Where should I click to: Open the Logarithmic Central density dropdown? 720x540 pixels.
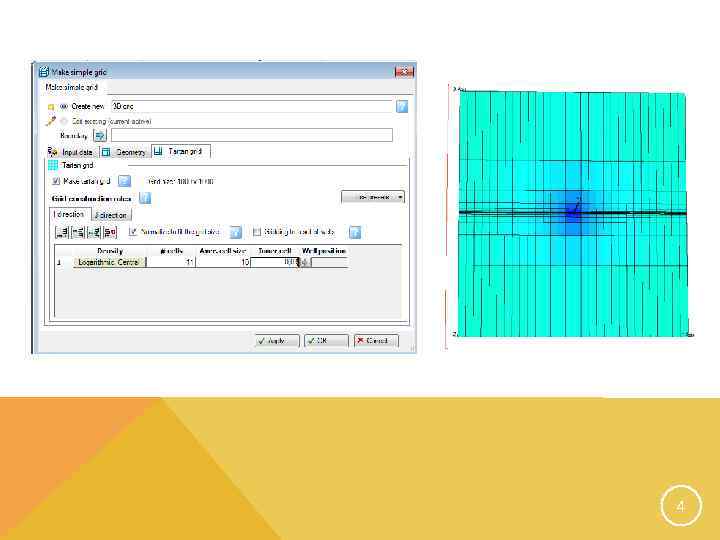click(109, 262)
